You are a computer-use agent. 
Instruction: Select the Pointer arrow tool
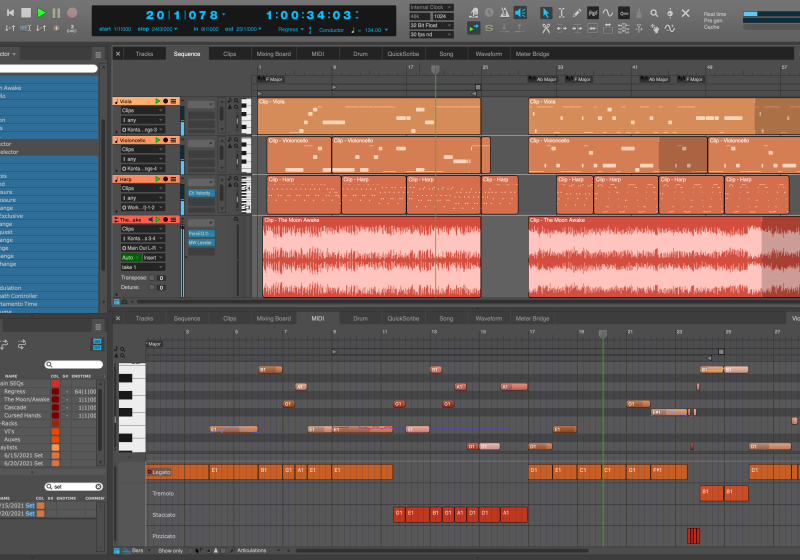pos(546,13)
